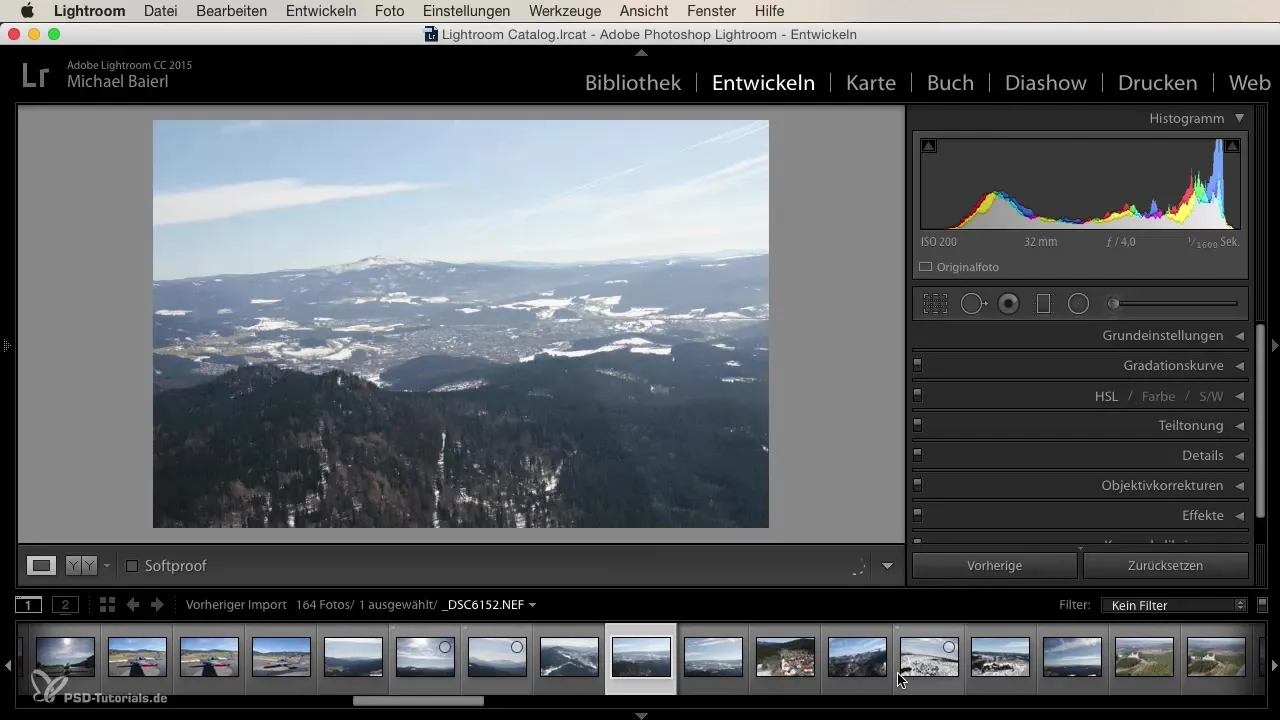Switch to the Karte module
The image size is (1280, 720).
click(871, 83)
